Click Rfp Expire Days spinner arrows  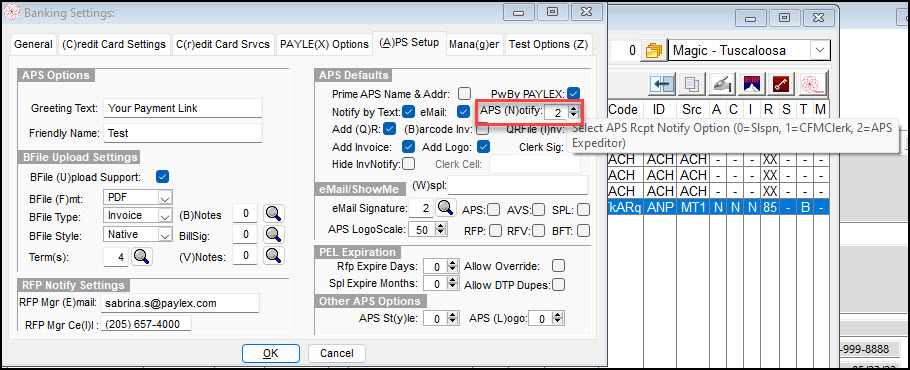click(452, 267)
